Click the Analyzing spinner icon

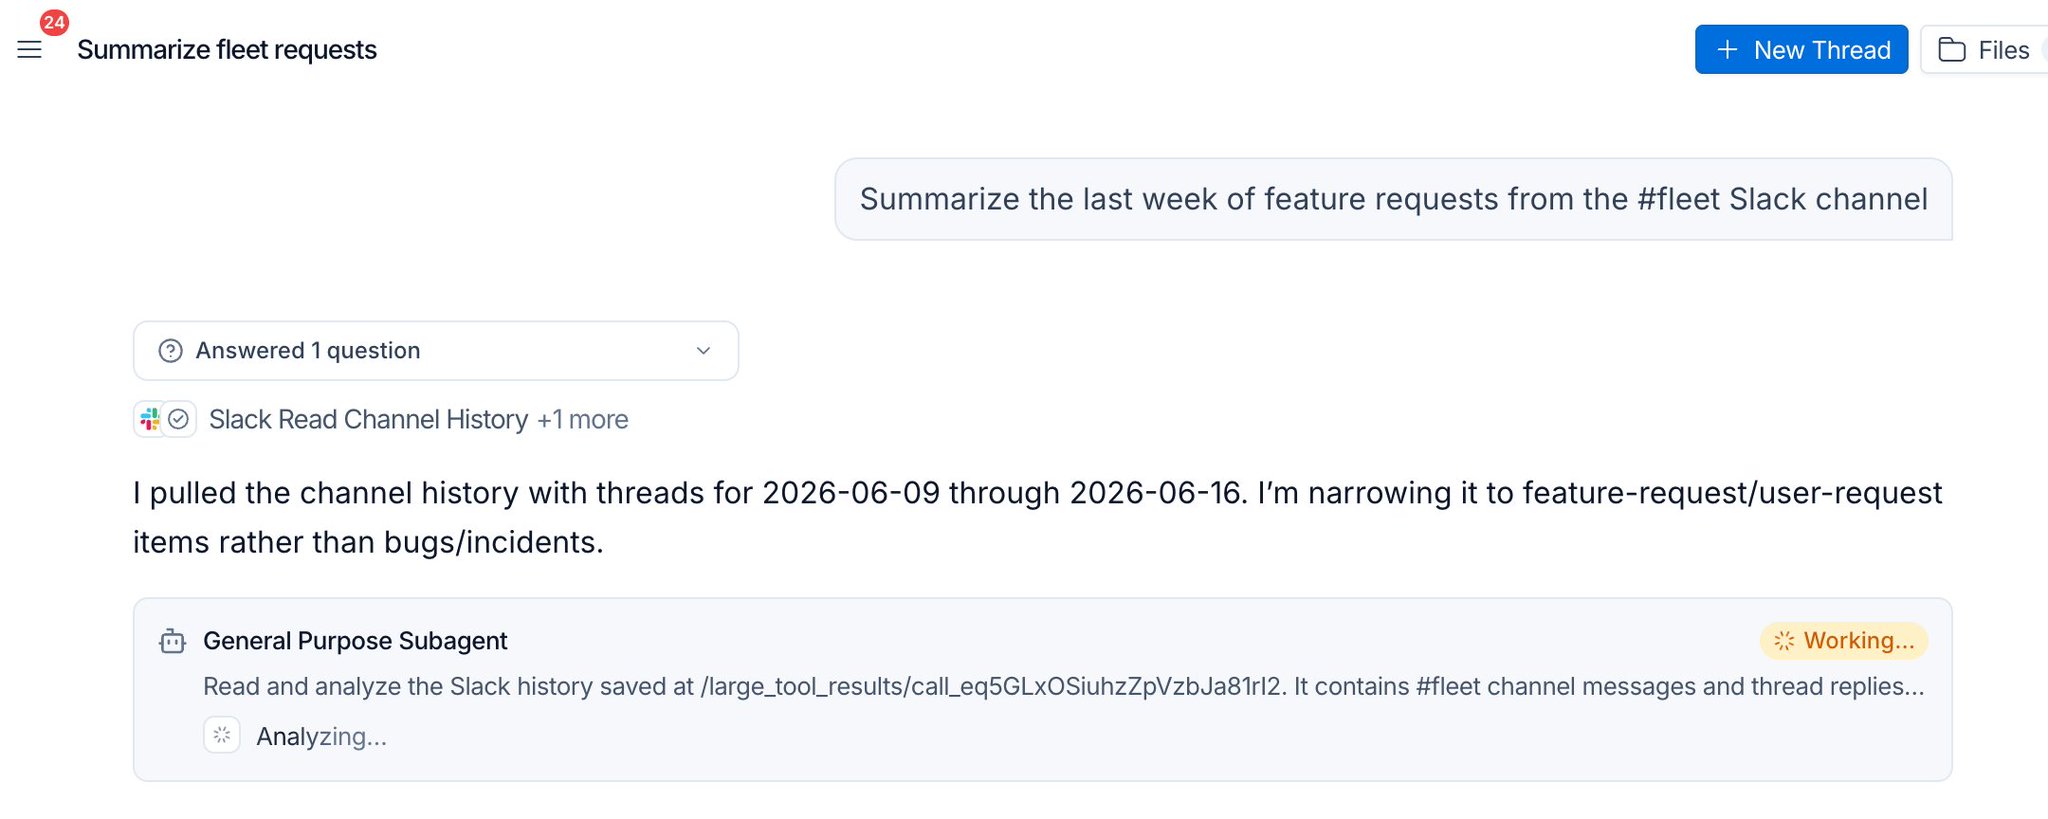point(222,735)
